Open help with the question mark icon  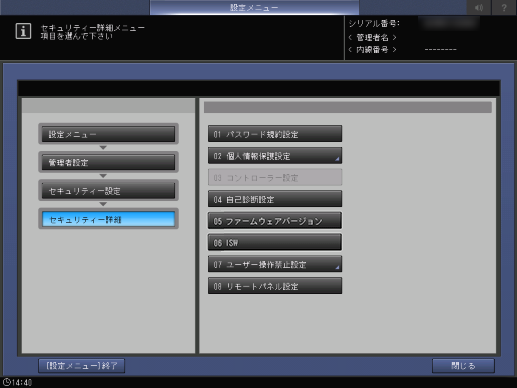[504, 7]
